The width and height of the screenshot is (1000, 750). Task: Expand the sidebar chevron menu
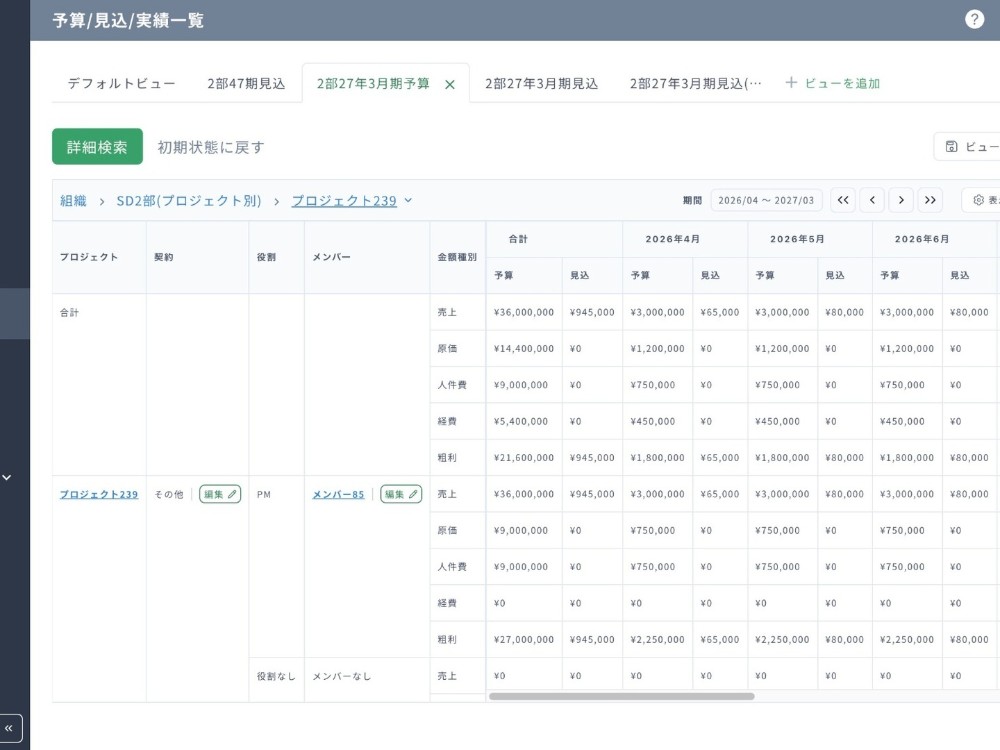(x=7, y=477)
